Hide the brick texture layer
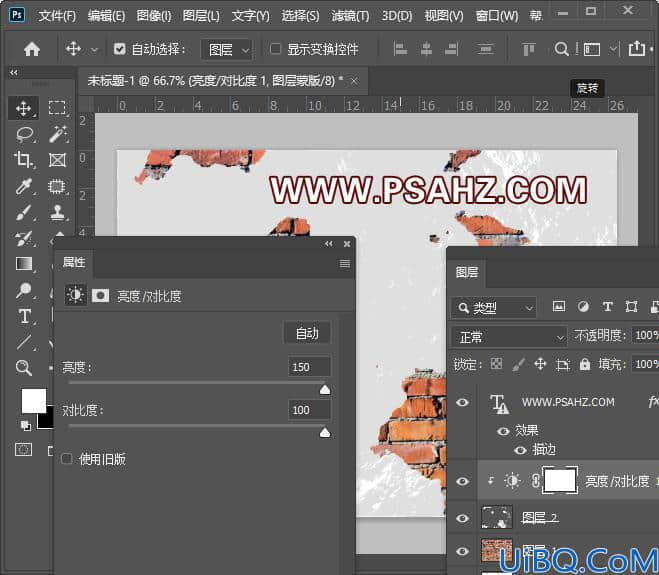This screenshot has height=575, width=659. (462, 551)
